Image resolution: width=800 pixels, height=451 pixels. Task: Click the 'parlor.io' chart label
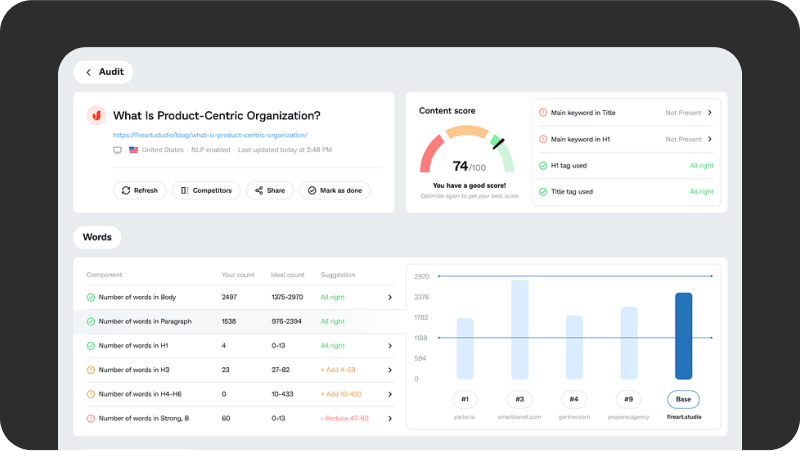point(464,417)
